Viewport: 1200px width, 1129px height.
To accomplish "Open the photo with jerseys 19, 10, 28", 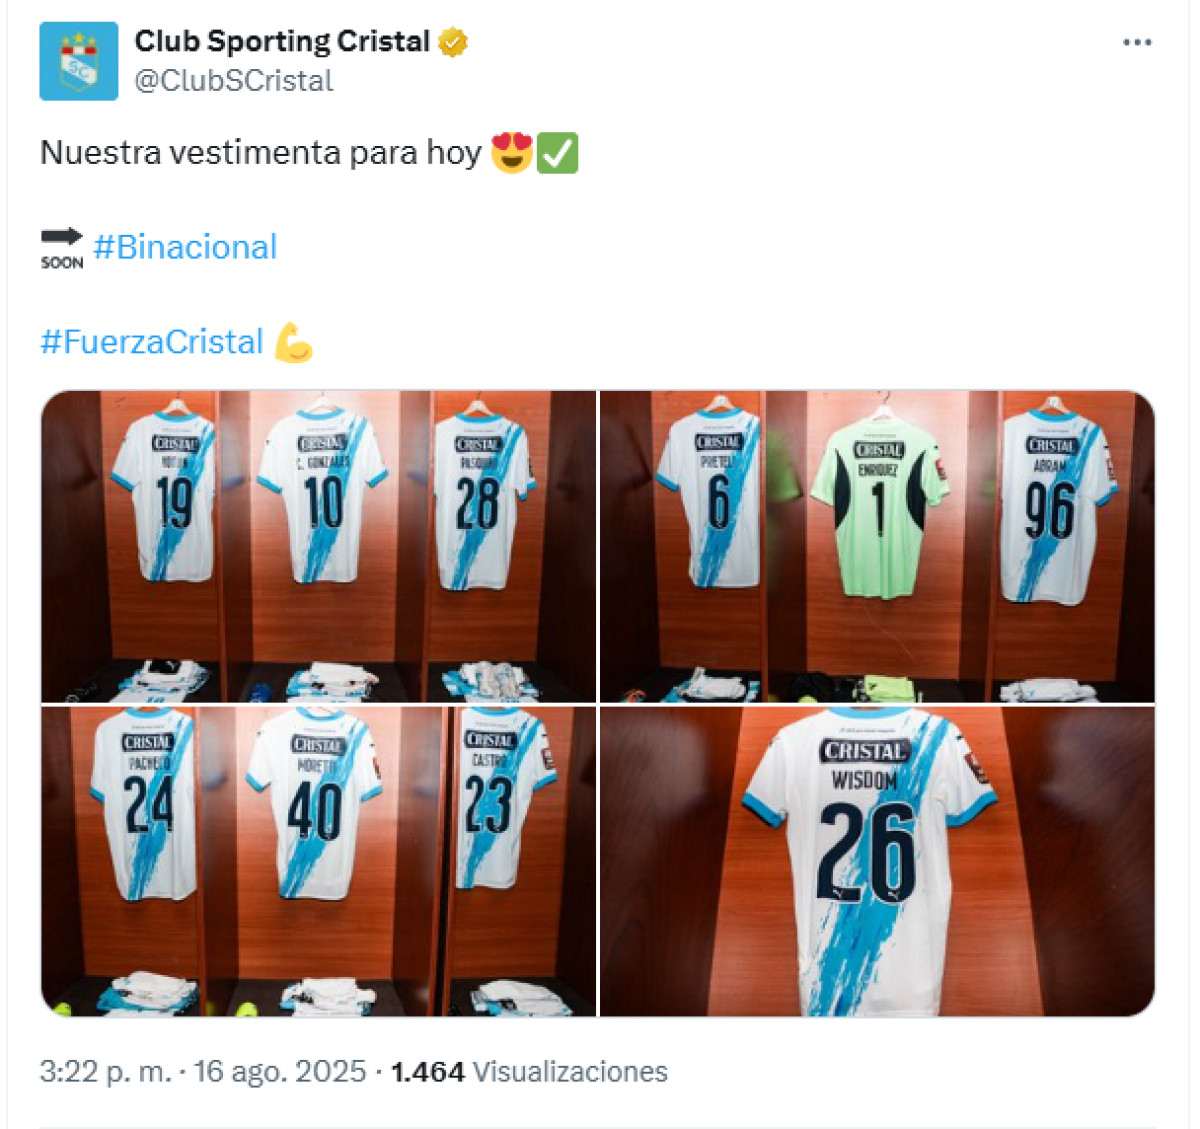I will click(319, 546).
